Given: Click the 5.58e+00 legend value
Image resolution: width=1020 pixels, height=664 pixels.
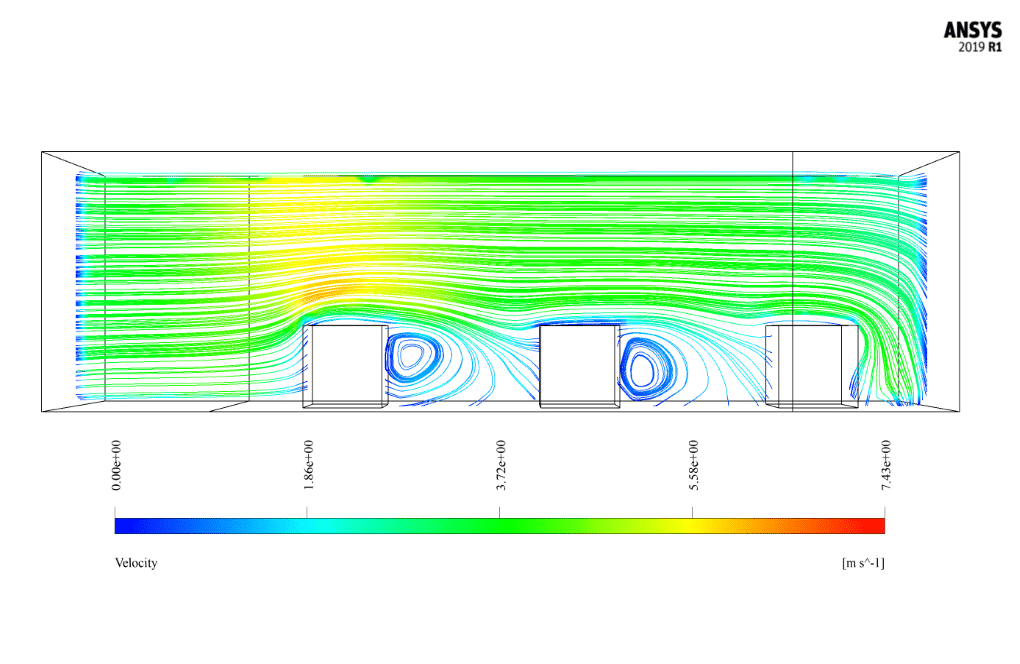Looking at the screenshot, I should (694, 465).
